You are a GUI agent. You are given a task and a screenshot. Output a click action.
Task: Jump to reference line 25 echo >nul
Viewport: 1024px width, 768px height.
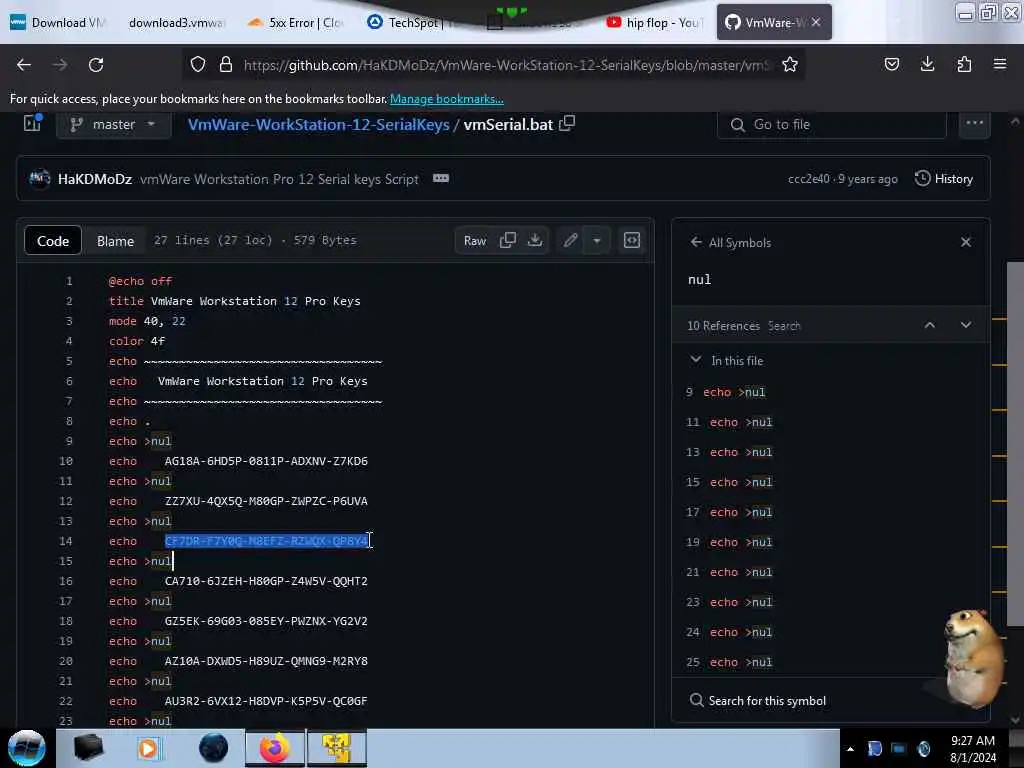[x=729, y=662]
